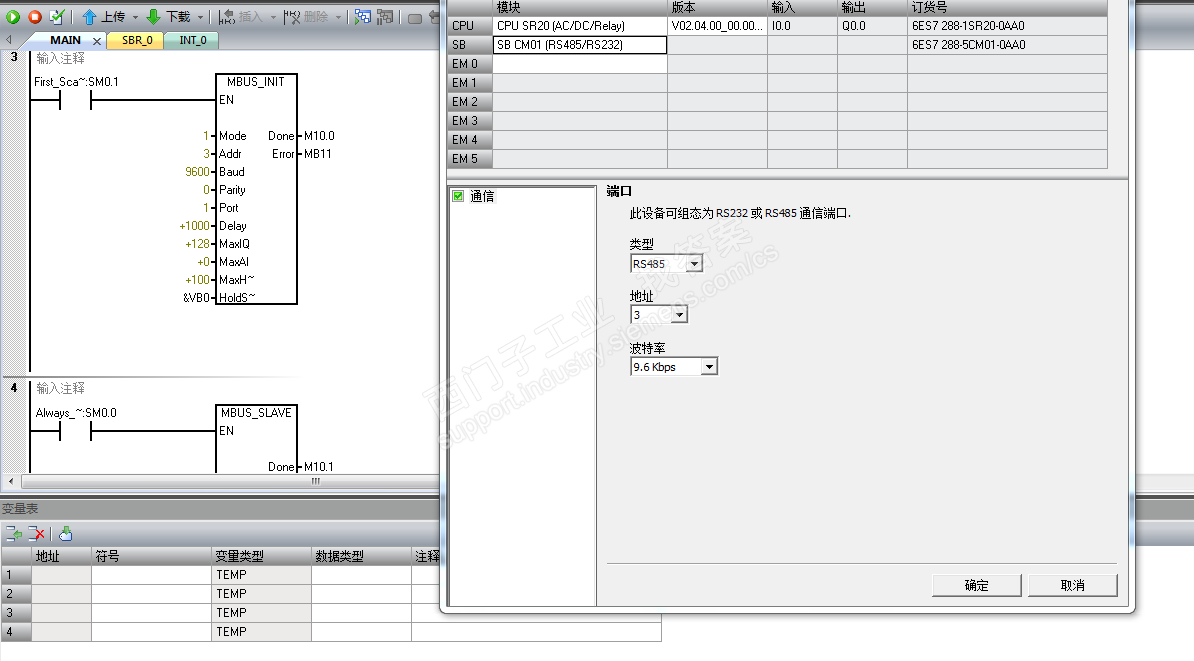Delete a row in the variable table
Image resolution: width=1194 pixels, height=661 pixels.
37,534
